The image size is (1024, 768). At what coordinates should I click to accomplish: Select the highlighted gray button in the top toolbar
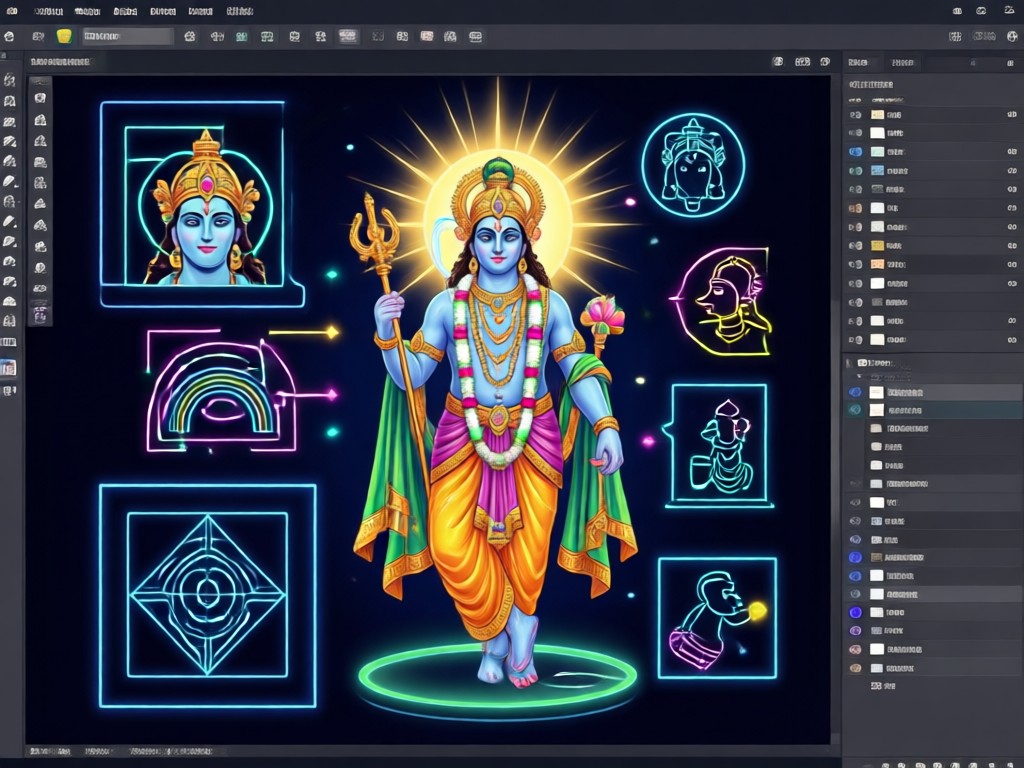(x=348, y=37)
